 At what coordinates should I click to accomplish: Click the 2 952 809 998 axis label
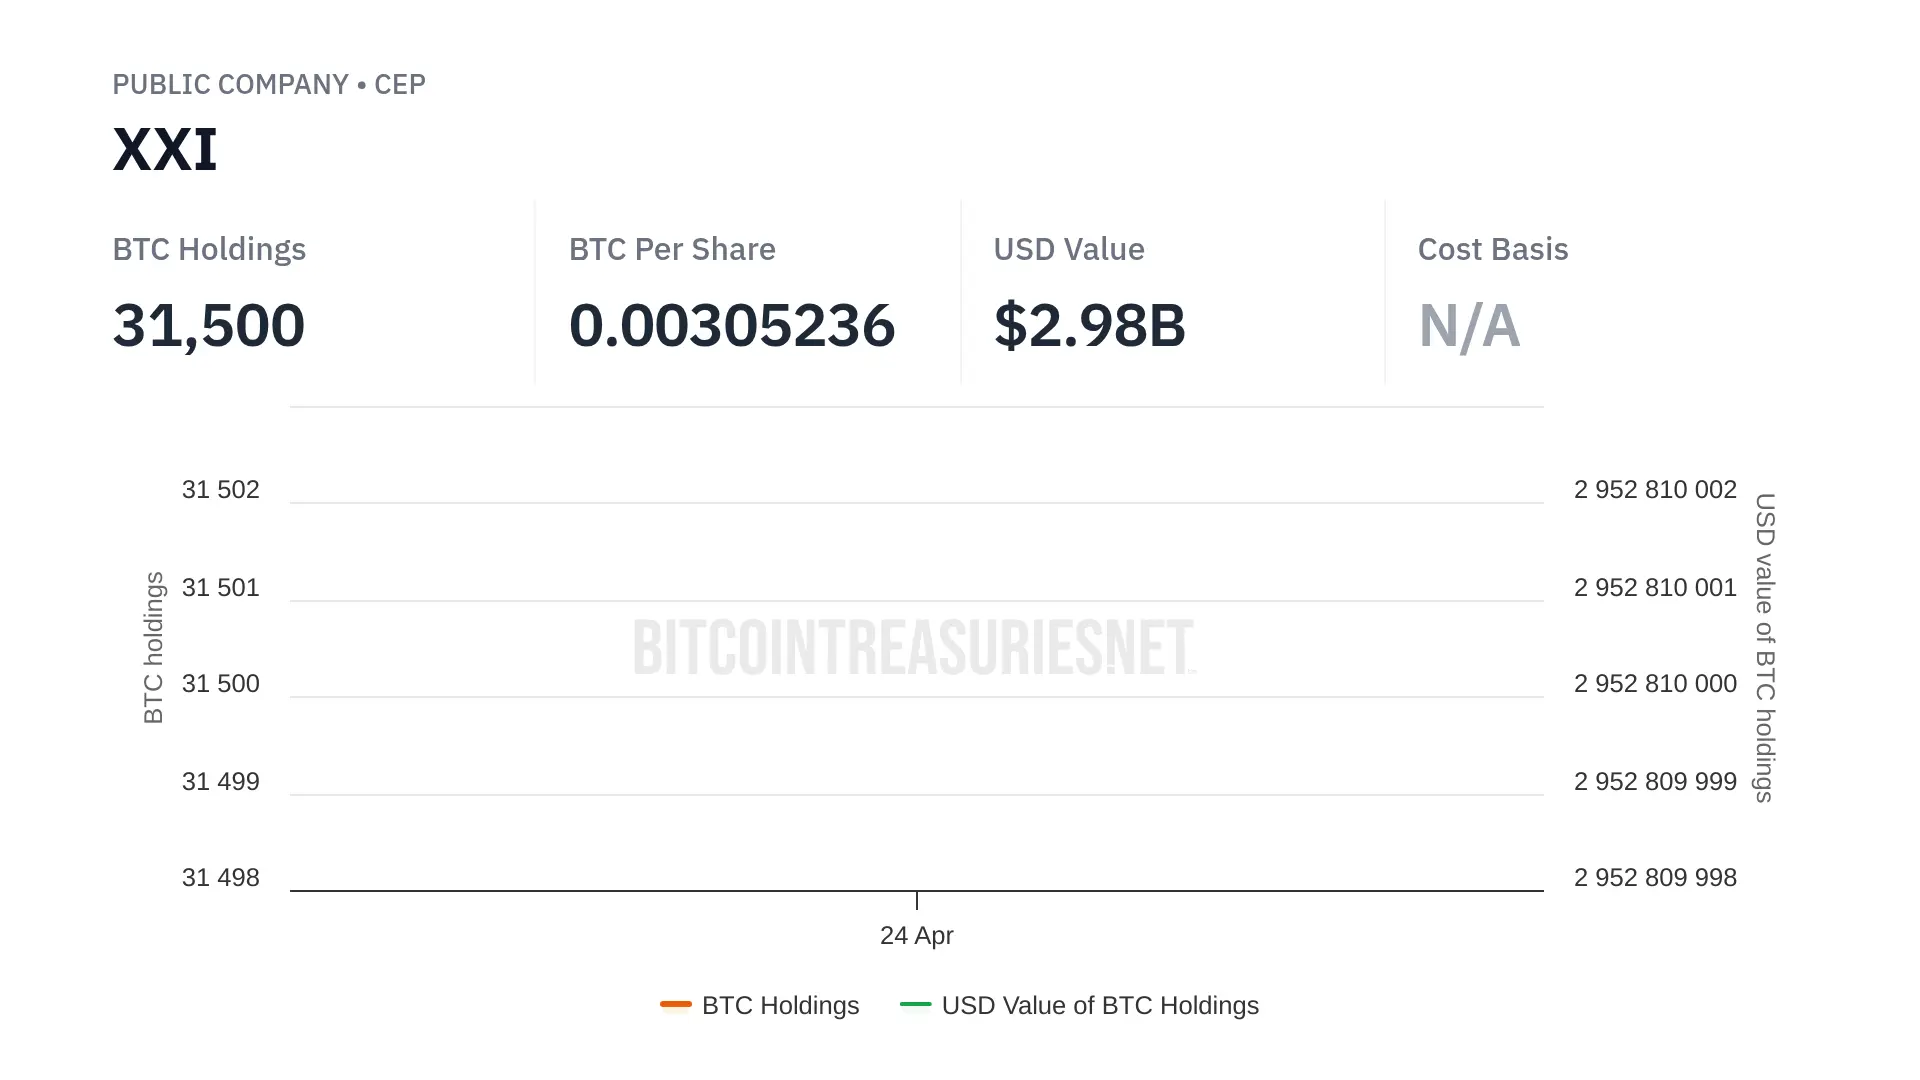(1655, 877)
